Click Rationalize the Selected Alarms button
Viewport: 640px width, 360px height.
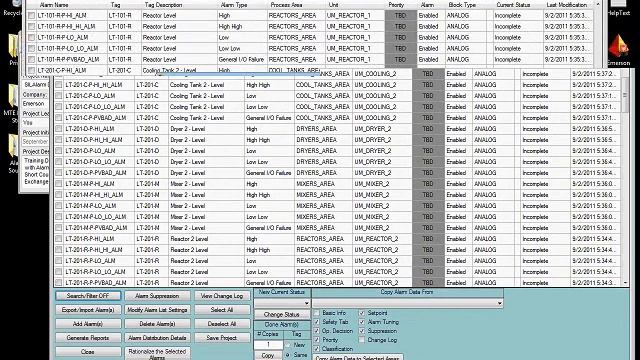[x=157, y=353]
